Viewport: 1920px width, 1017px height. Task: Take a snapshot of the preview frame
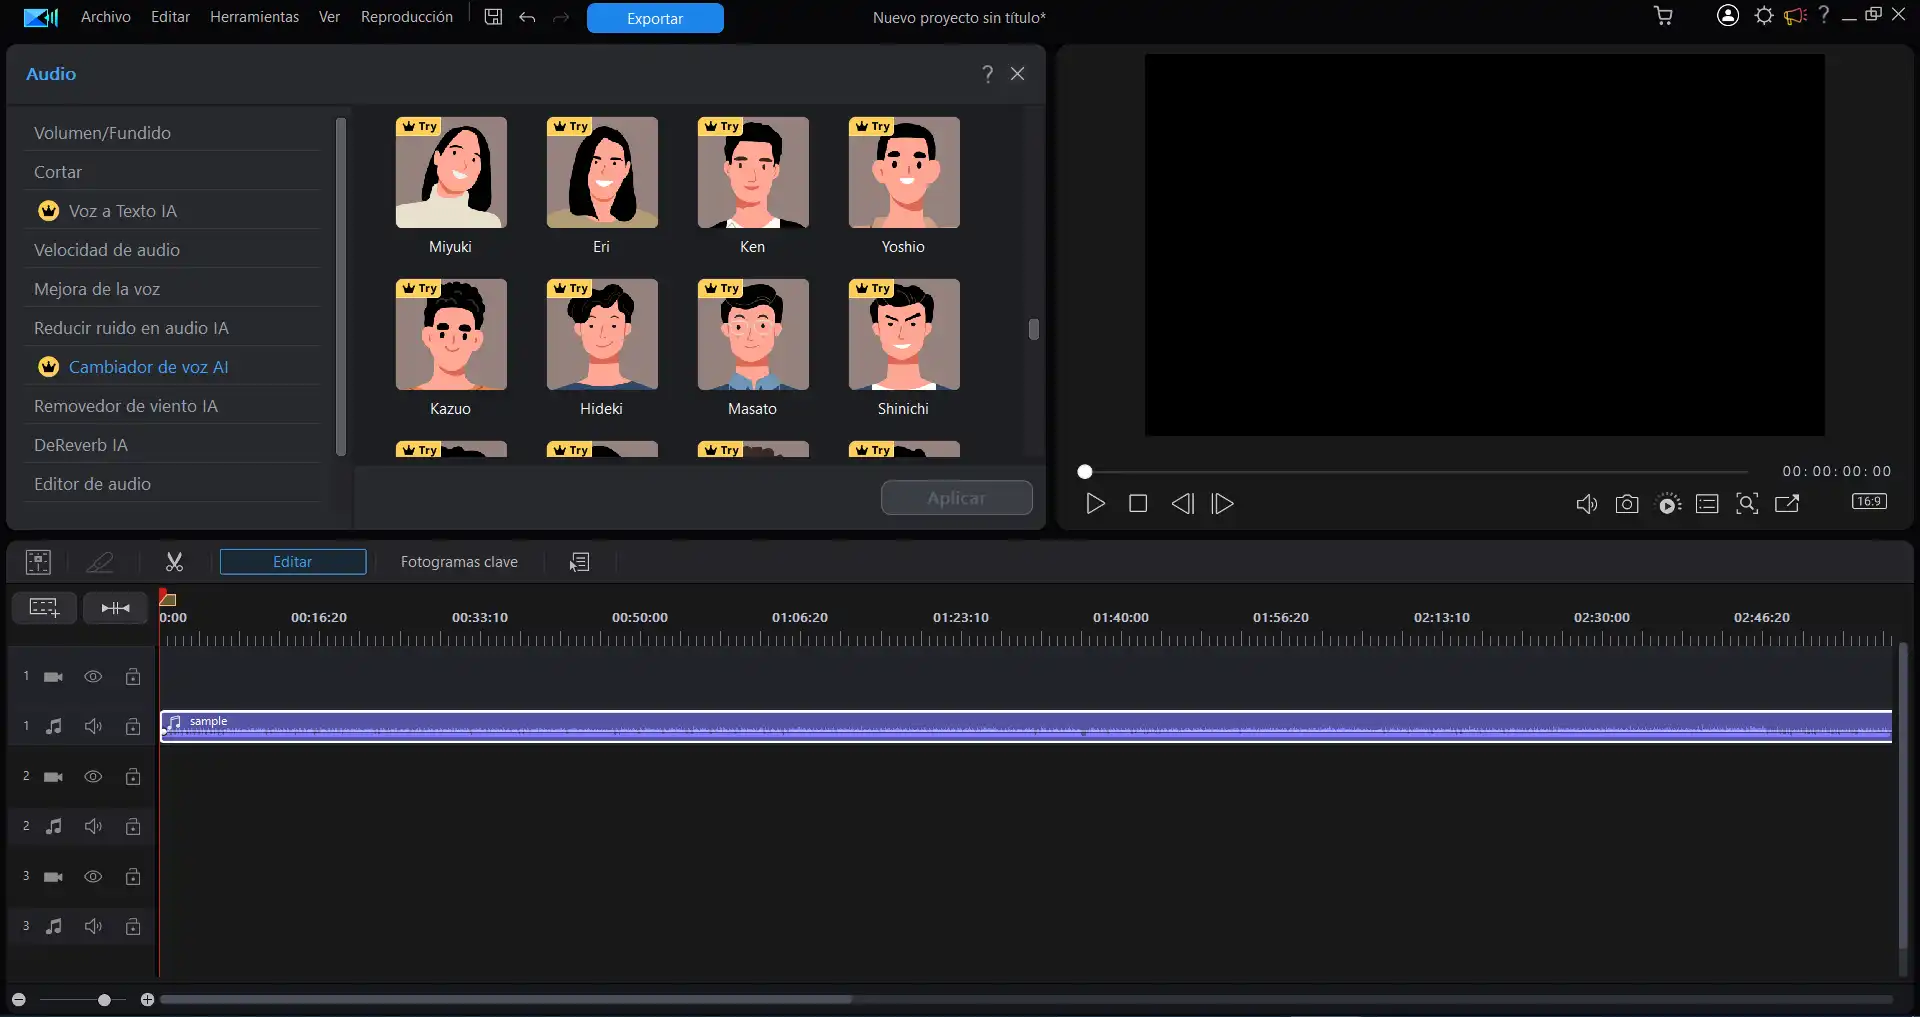[1627, 503]
